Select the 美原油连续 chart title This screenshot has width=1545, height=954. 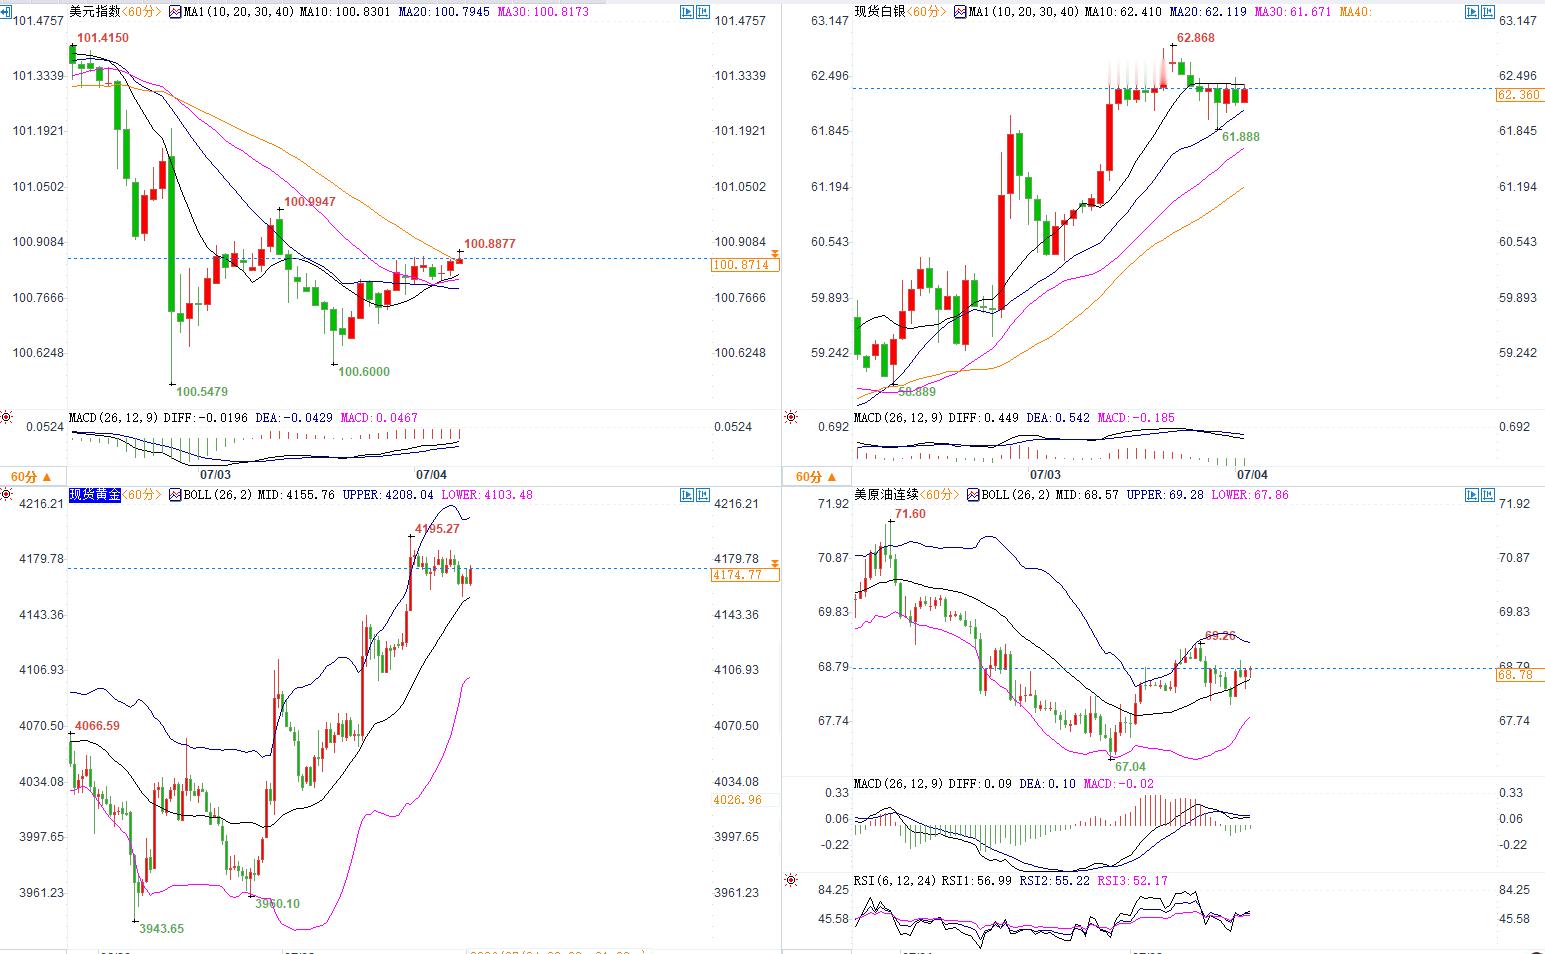[886, 495]
